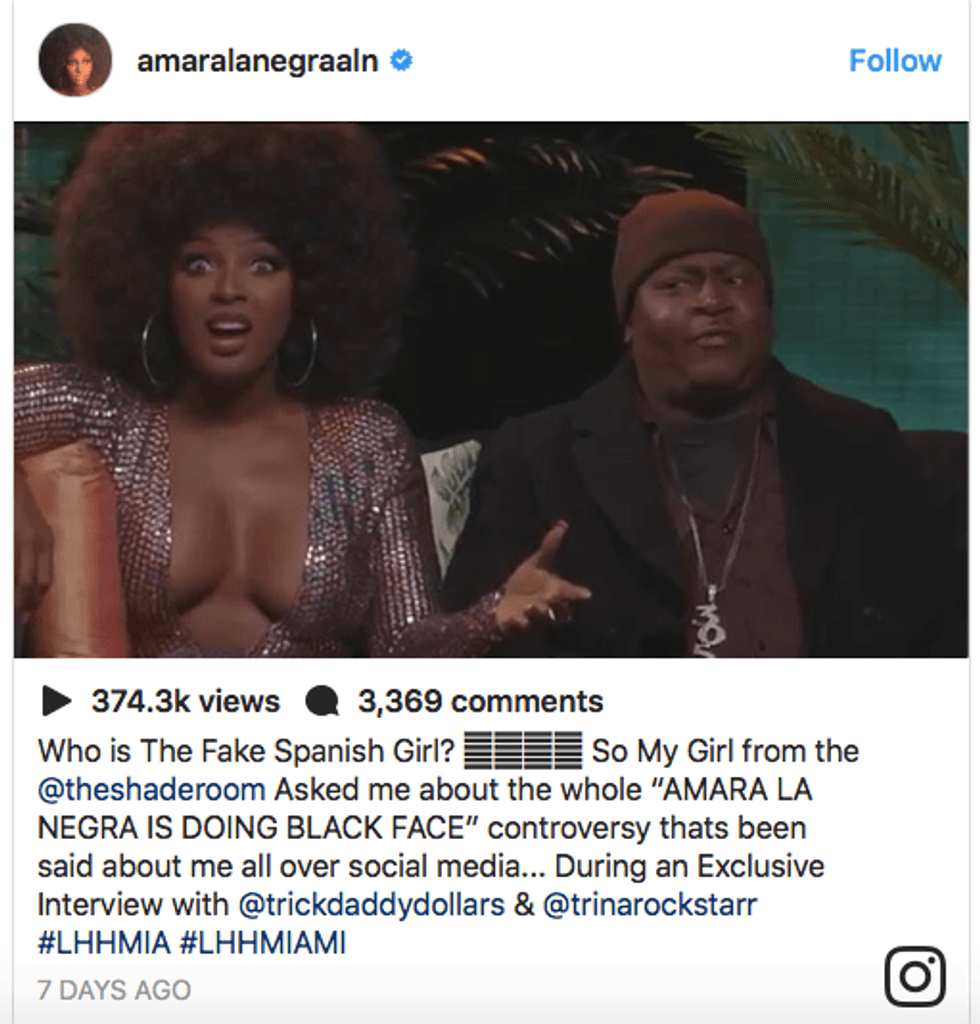Open the Instagram logo icon

(915, 976)
